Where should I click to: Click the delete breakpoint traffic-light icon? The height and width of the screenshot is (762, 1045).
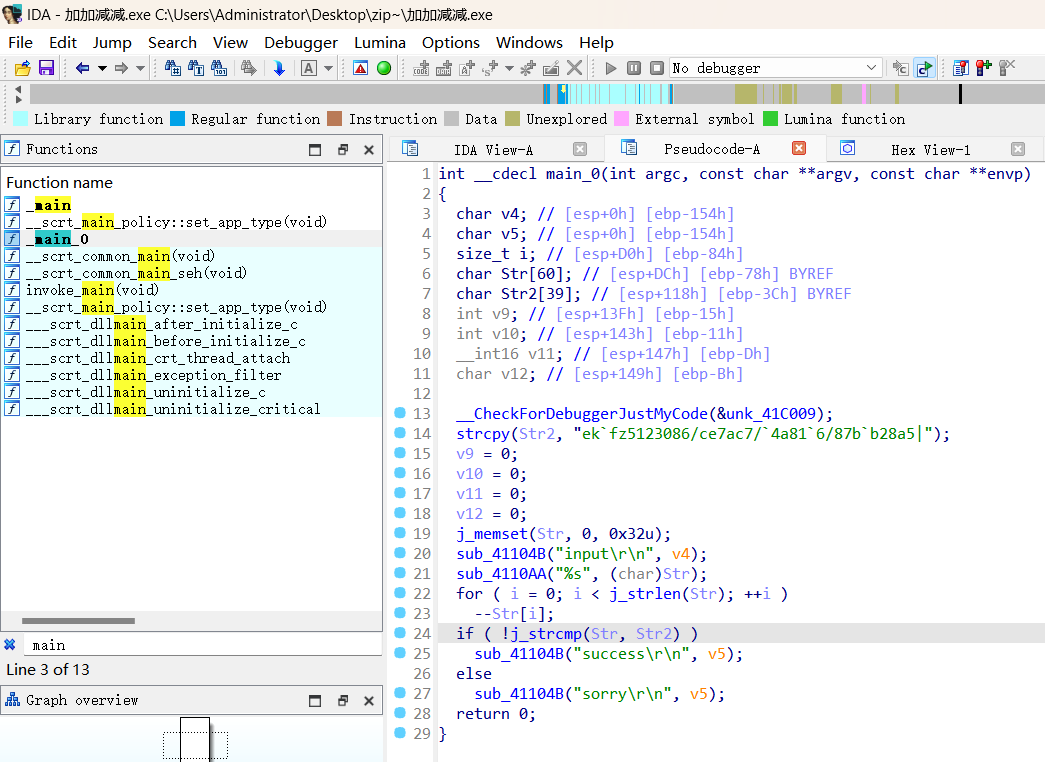[x=1007, y=68]
